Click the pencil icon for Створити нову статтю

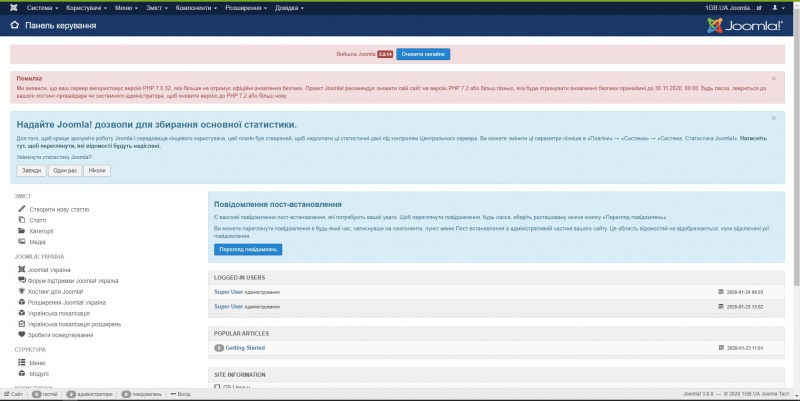[x=21, y=209]
